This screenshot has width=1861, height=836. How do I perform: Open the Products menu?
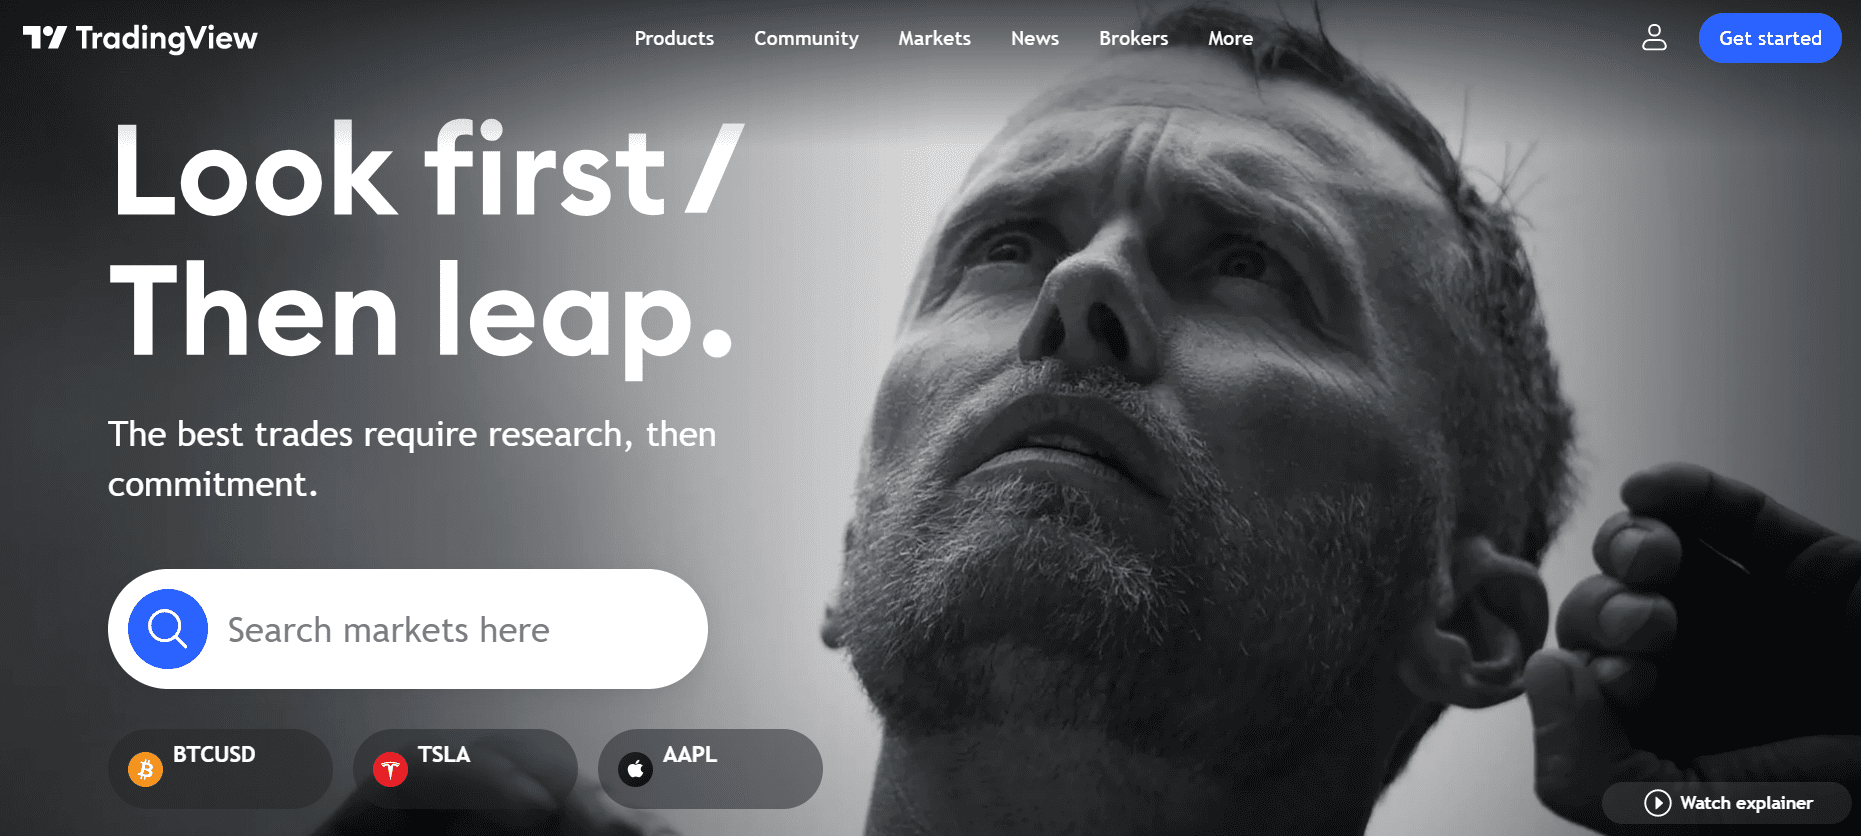674,38
